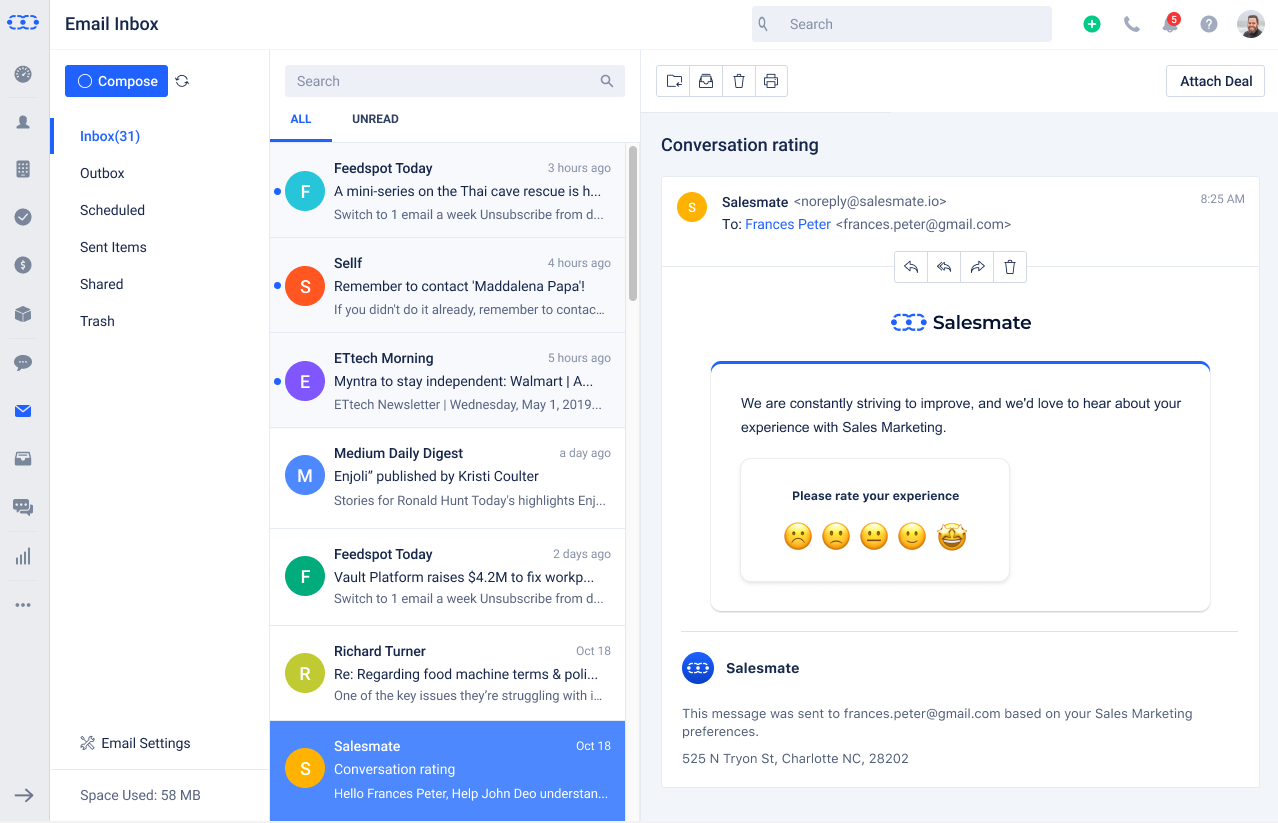Open Email Settings
Viewport: 1278px width, 823px height.
(x=135, y=743)
